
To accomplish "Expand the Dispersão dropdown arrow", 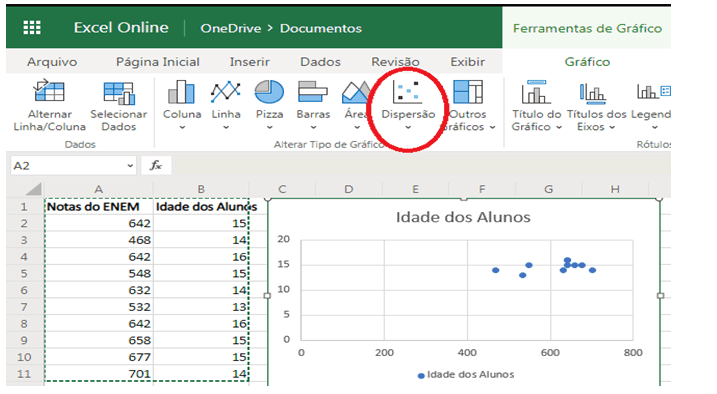I will [408, 128].
